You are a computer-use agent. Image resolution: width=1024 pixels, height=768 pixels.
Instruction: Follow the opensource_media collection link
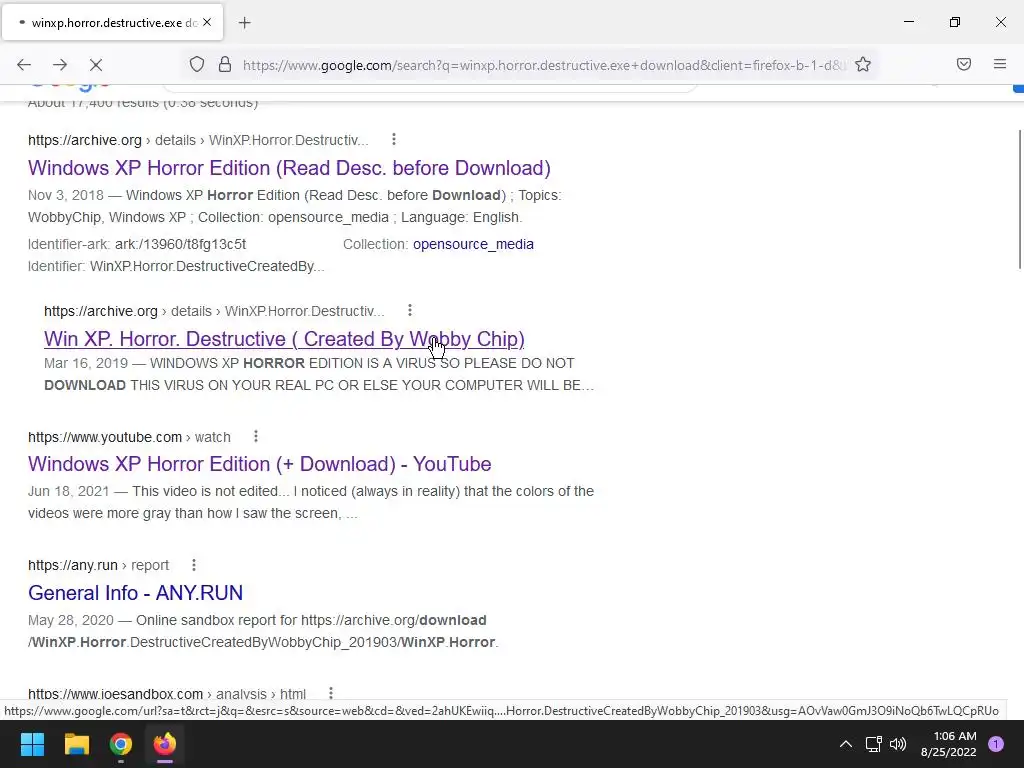coord(473,244)
